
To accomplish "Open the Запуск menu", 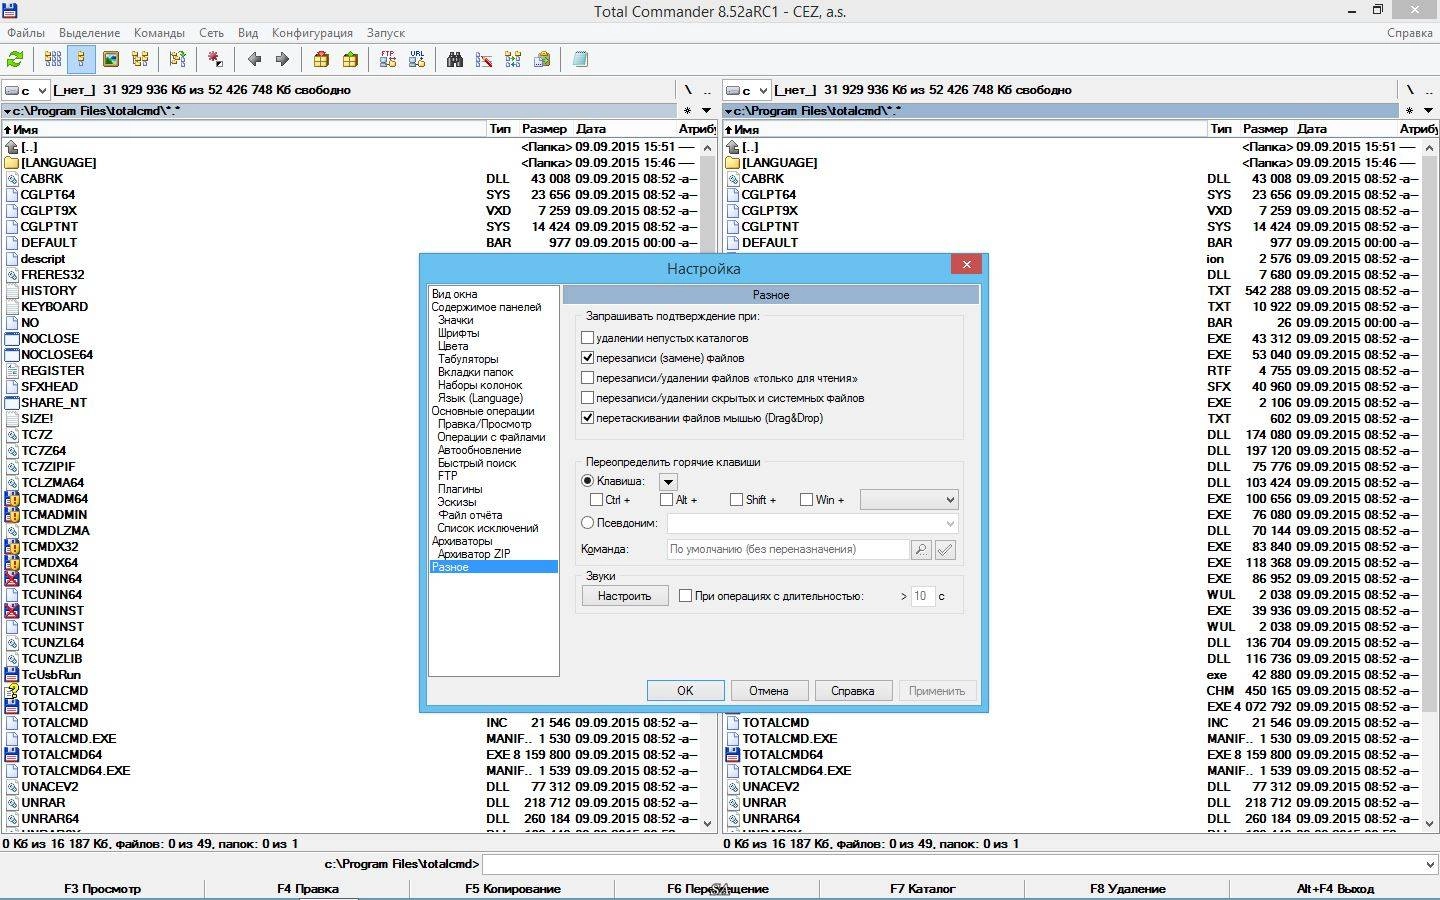I will (386, 33).
